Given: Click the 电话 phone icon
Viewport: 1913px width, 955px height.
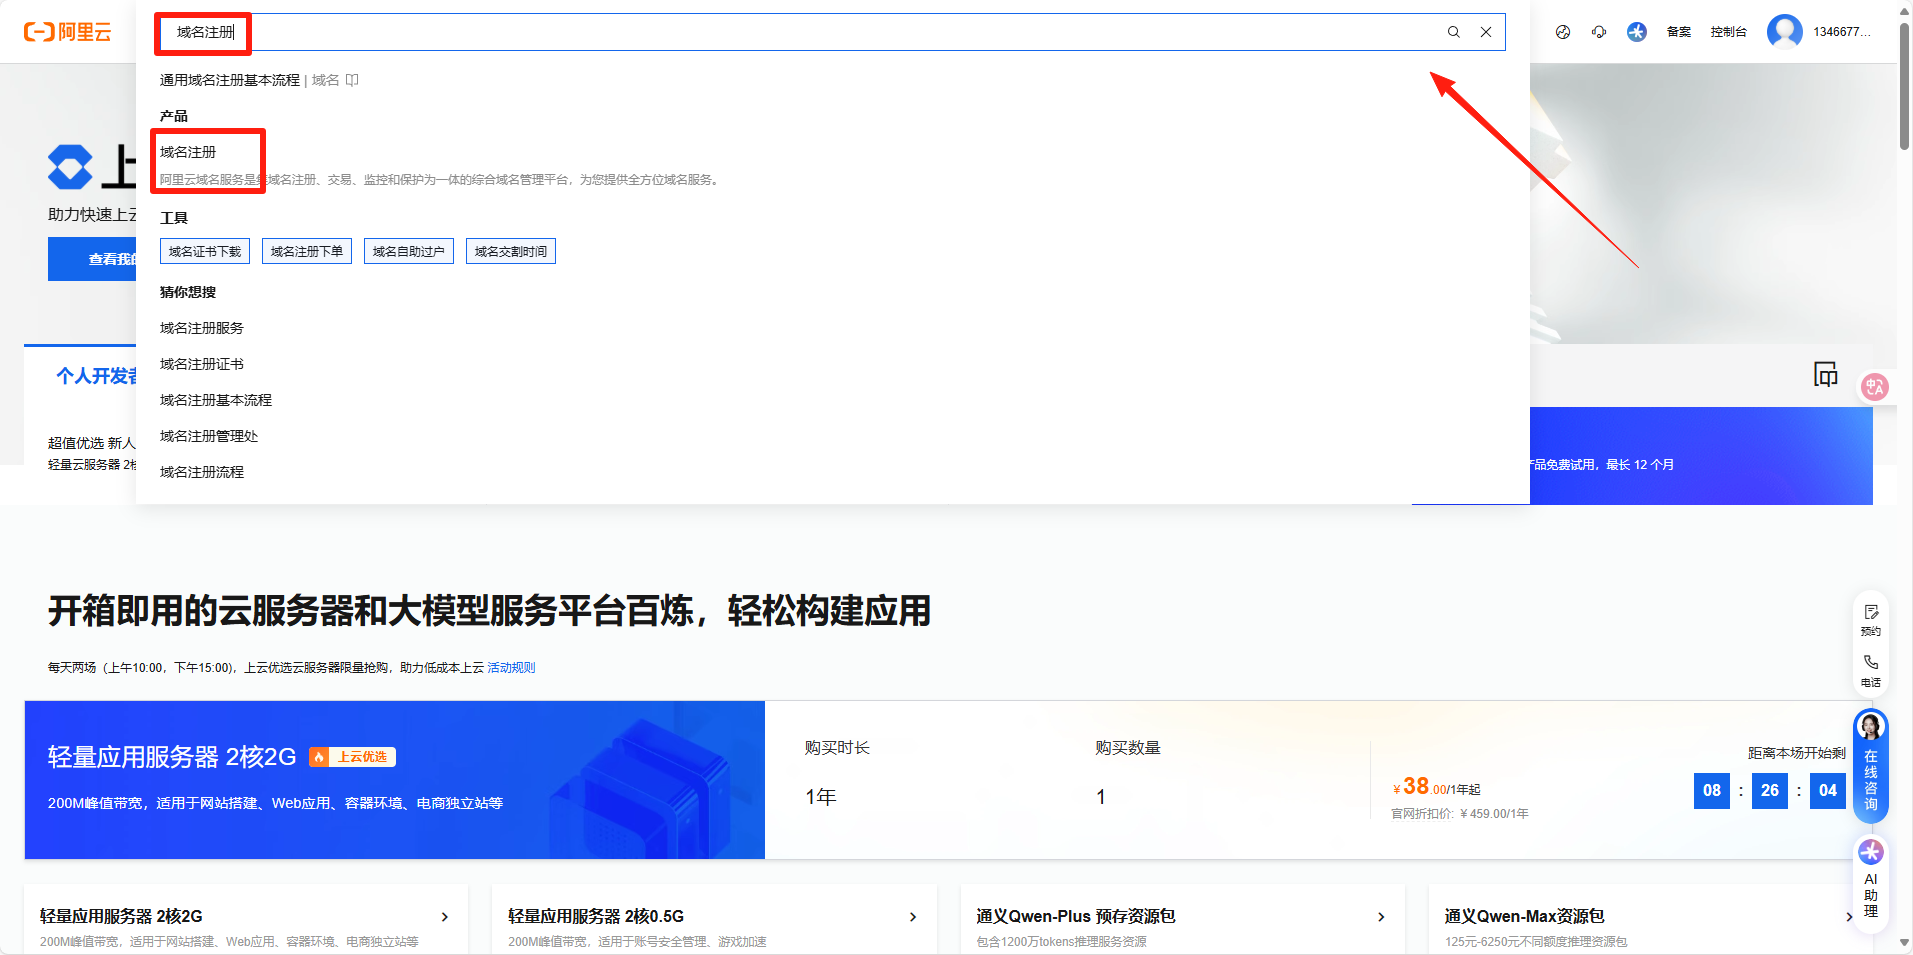Looking at the screenshot, I should coord(1871,671).
